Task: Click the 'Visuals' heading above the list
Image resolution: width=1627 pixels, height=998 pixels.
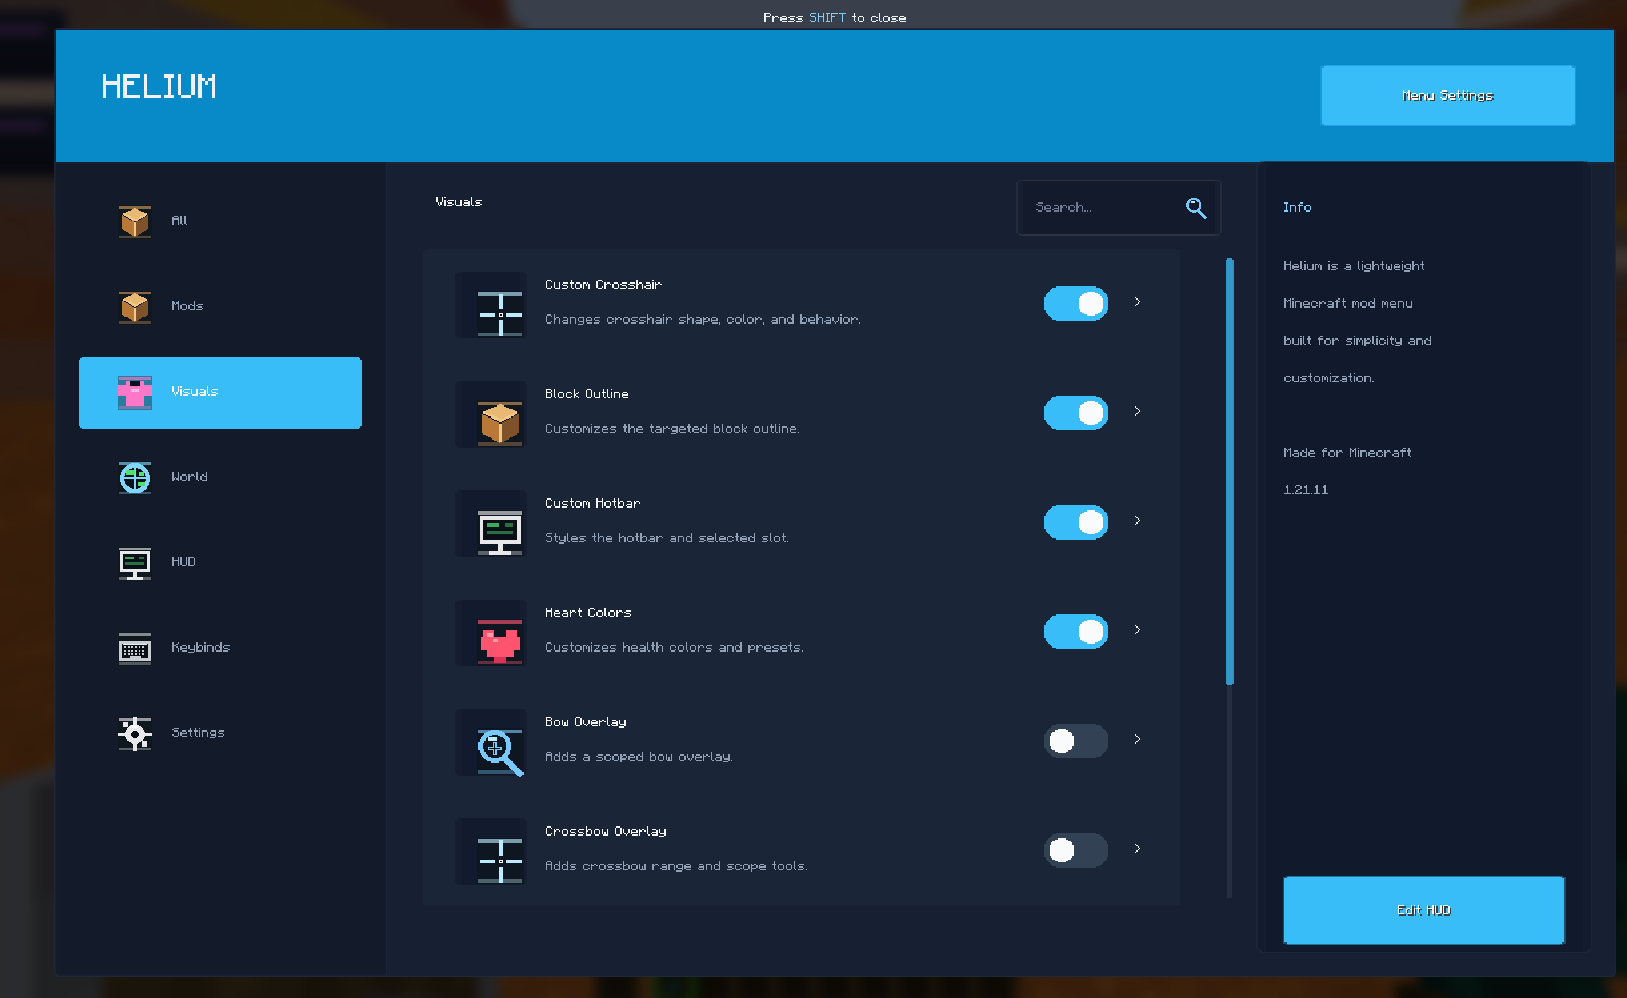Action: (459, 202)
